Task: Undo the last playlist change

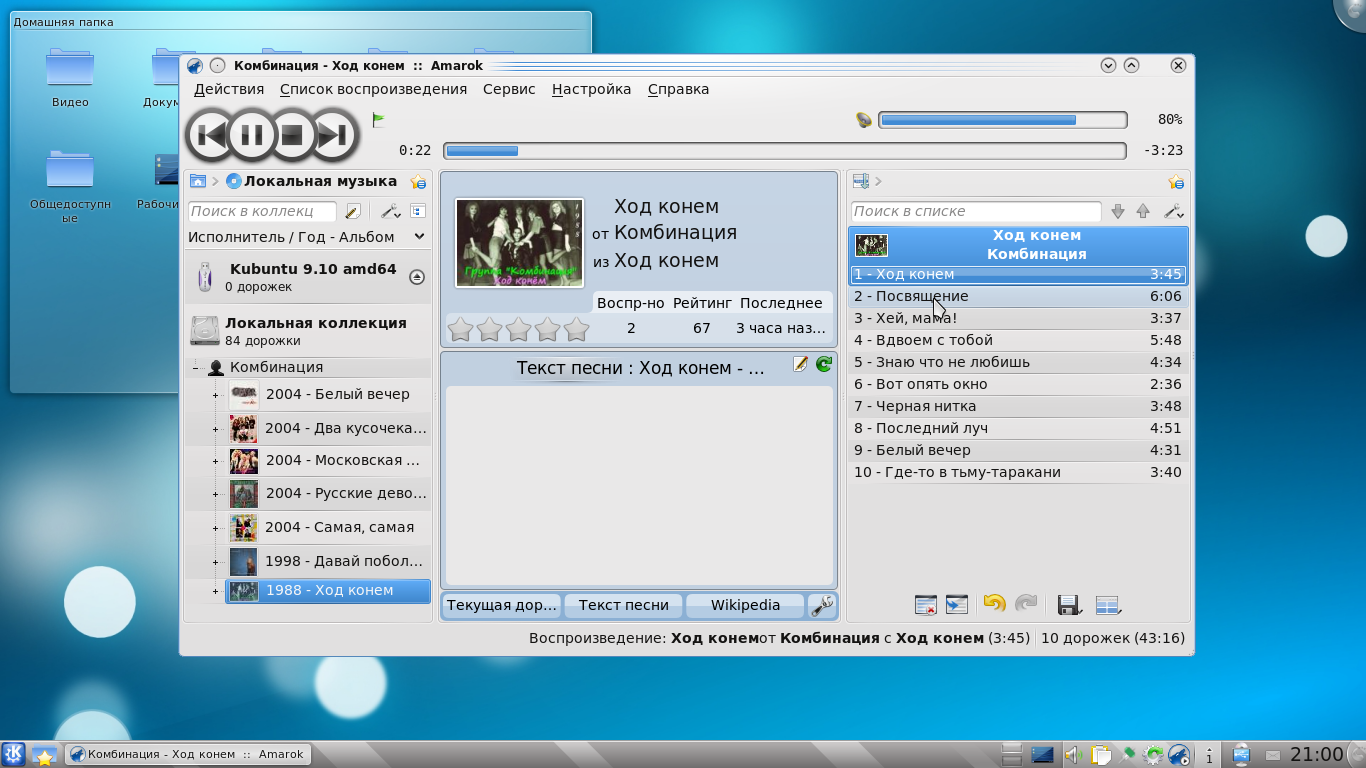Action: point(994,603)
